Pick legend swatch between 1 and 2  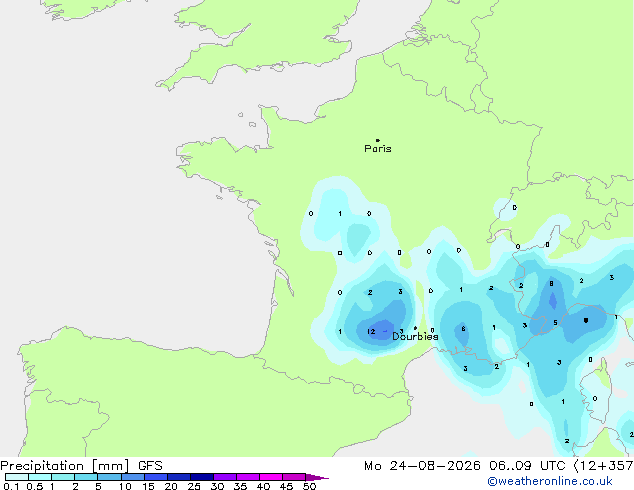[63, 477]
